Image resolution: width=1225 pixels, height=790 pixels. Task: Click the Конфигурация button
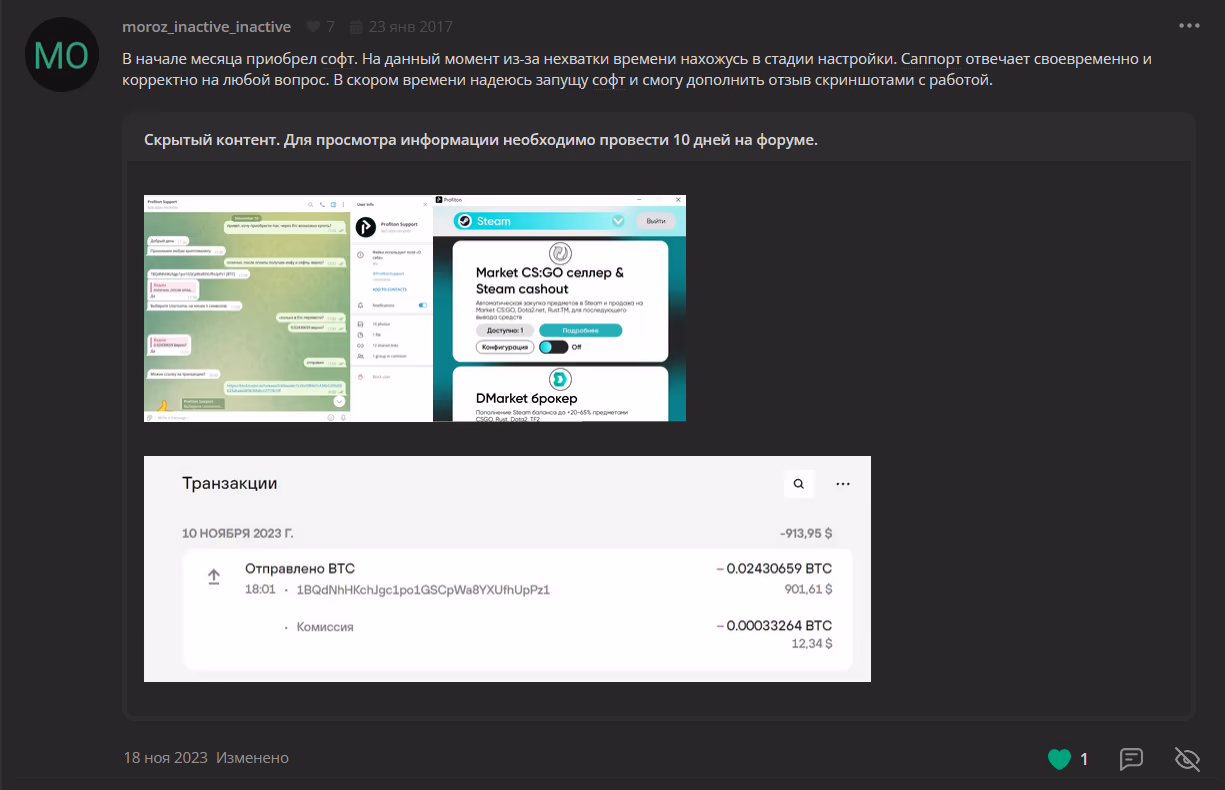coord(504,347)
